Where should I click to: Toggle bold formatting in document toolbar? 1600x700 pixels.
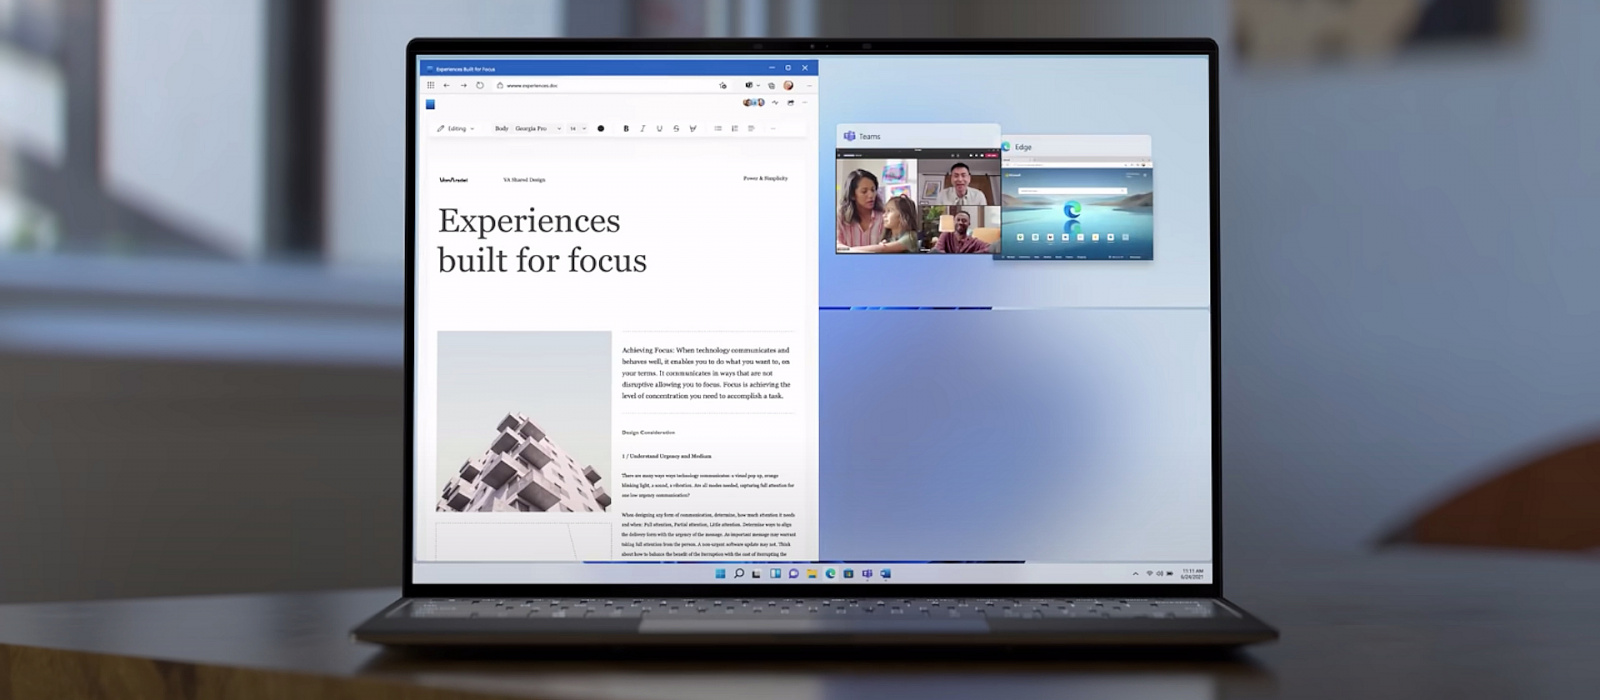[x=626, y=129]
